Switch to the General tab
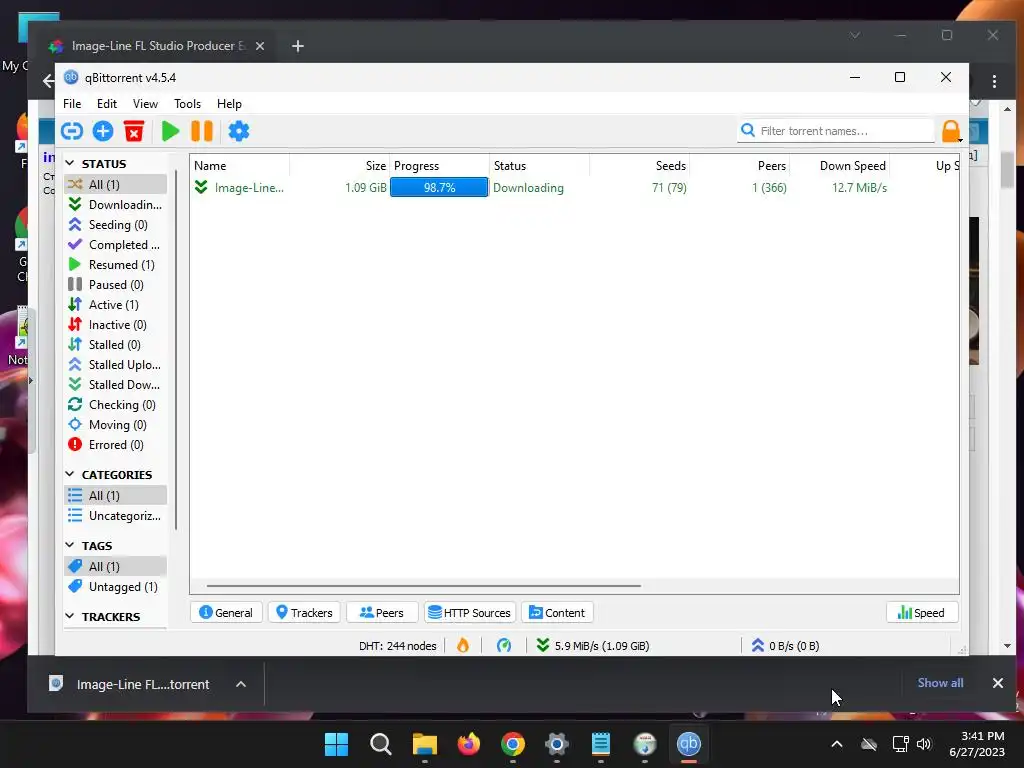 click(x=226, y=613)
